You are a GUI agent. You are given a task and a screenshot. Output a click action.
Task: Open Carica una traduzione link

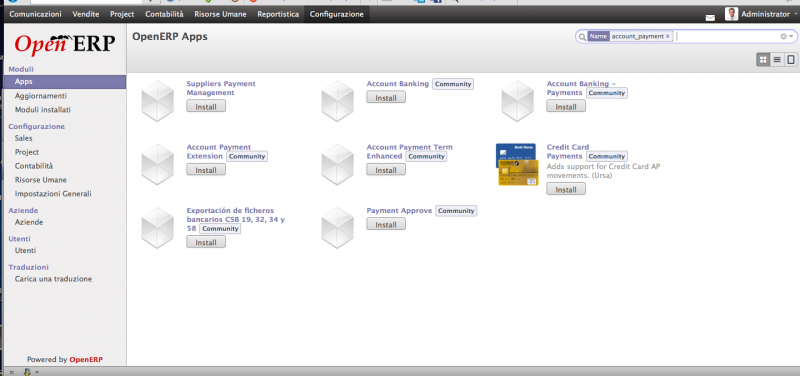click(54, 279)
